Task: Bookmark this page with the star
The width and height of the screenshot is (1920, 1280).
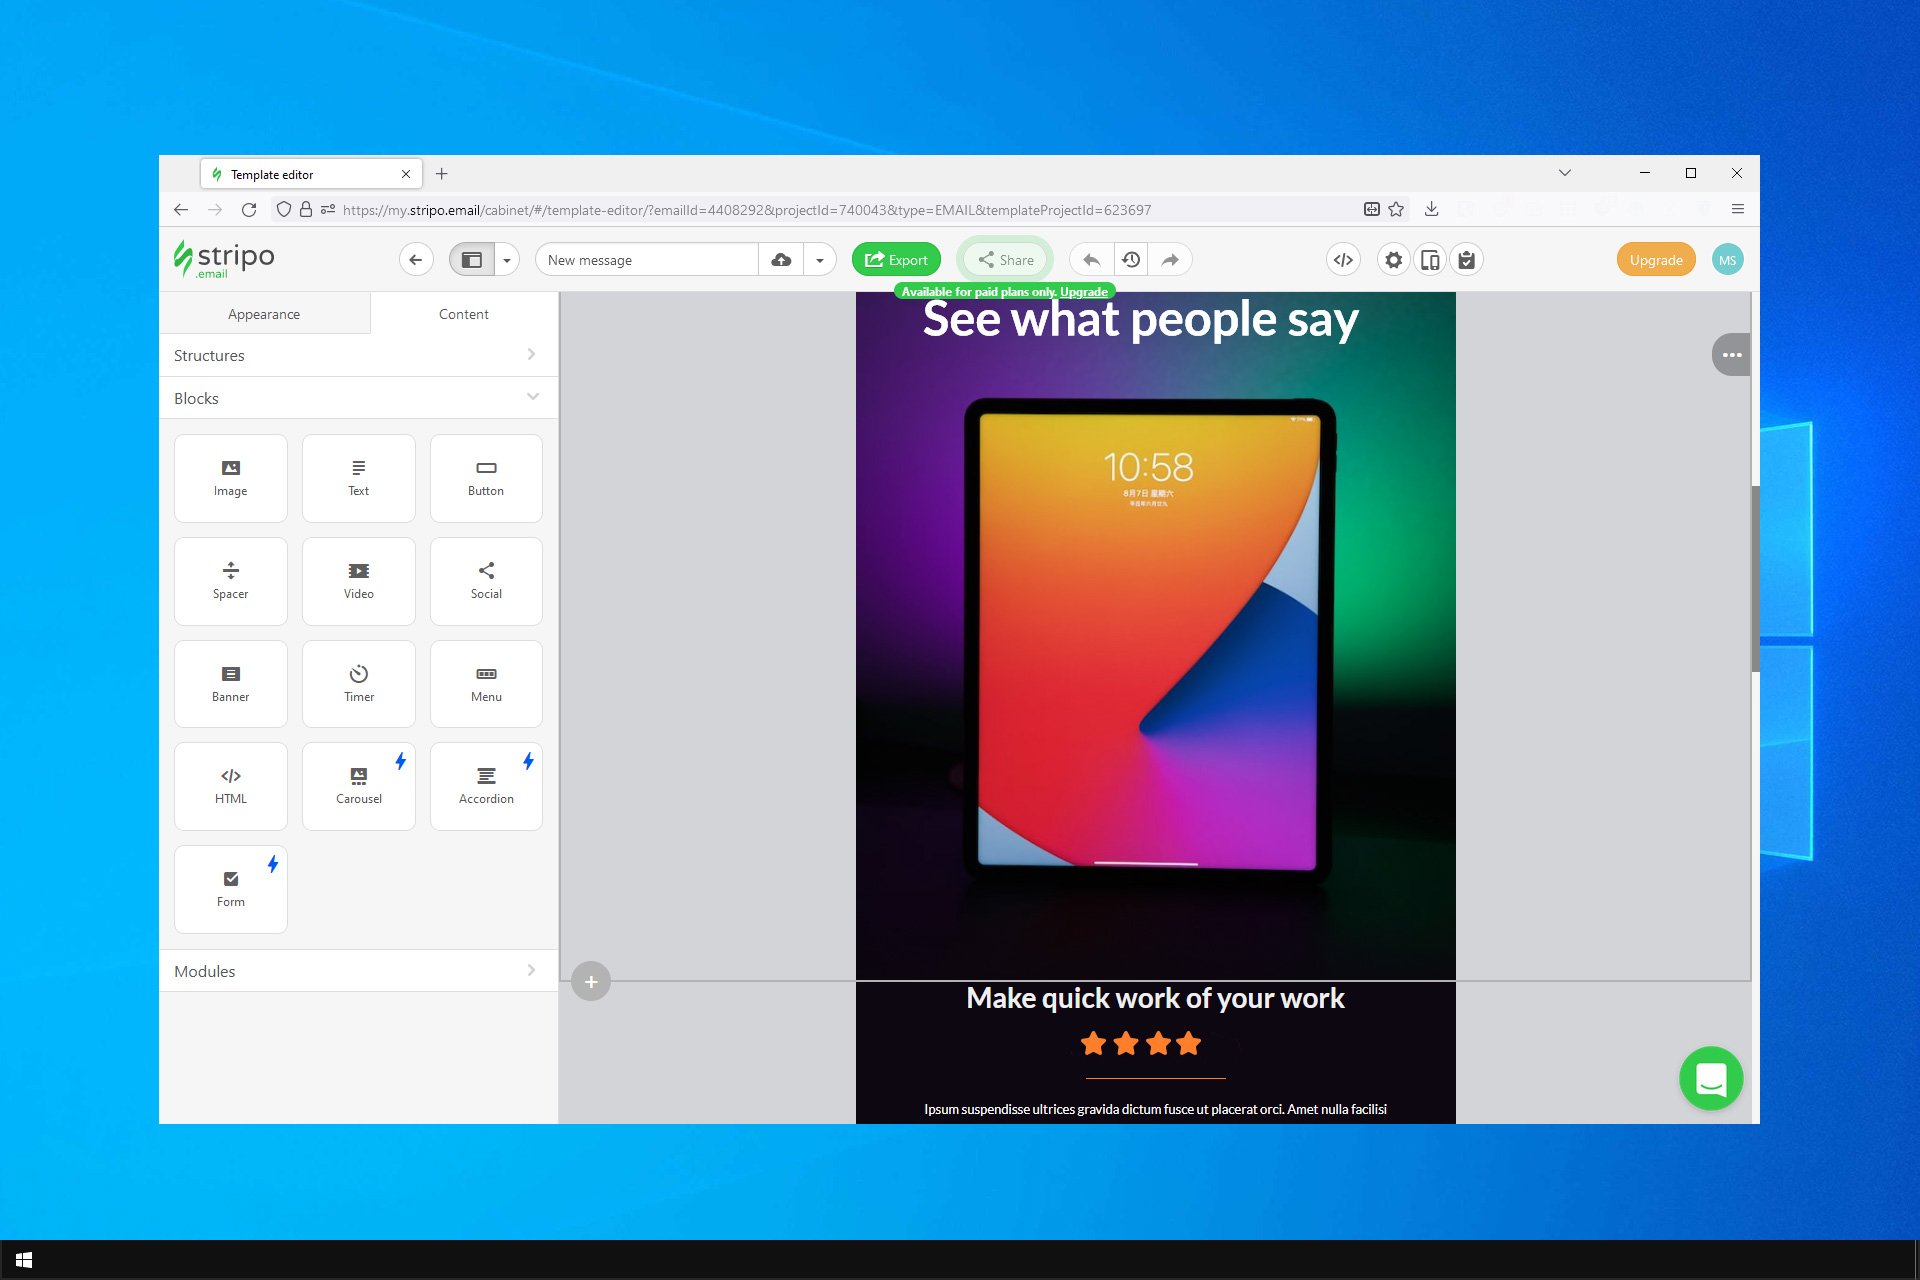Action: pyautogui.click(x=1396, y=209)
